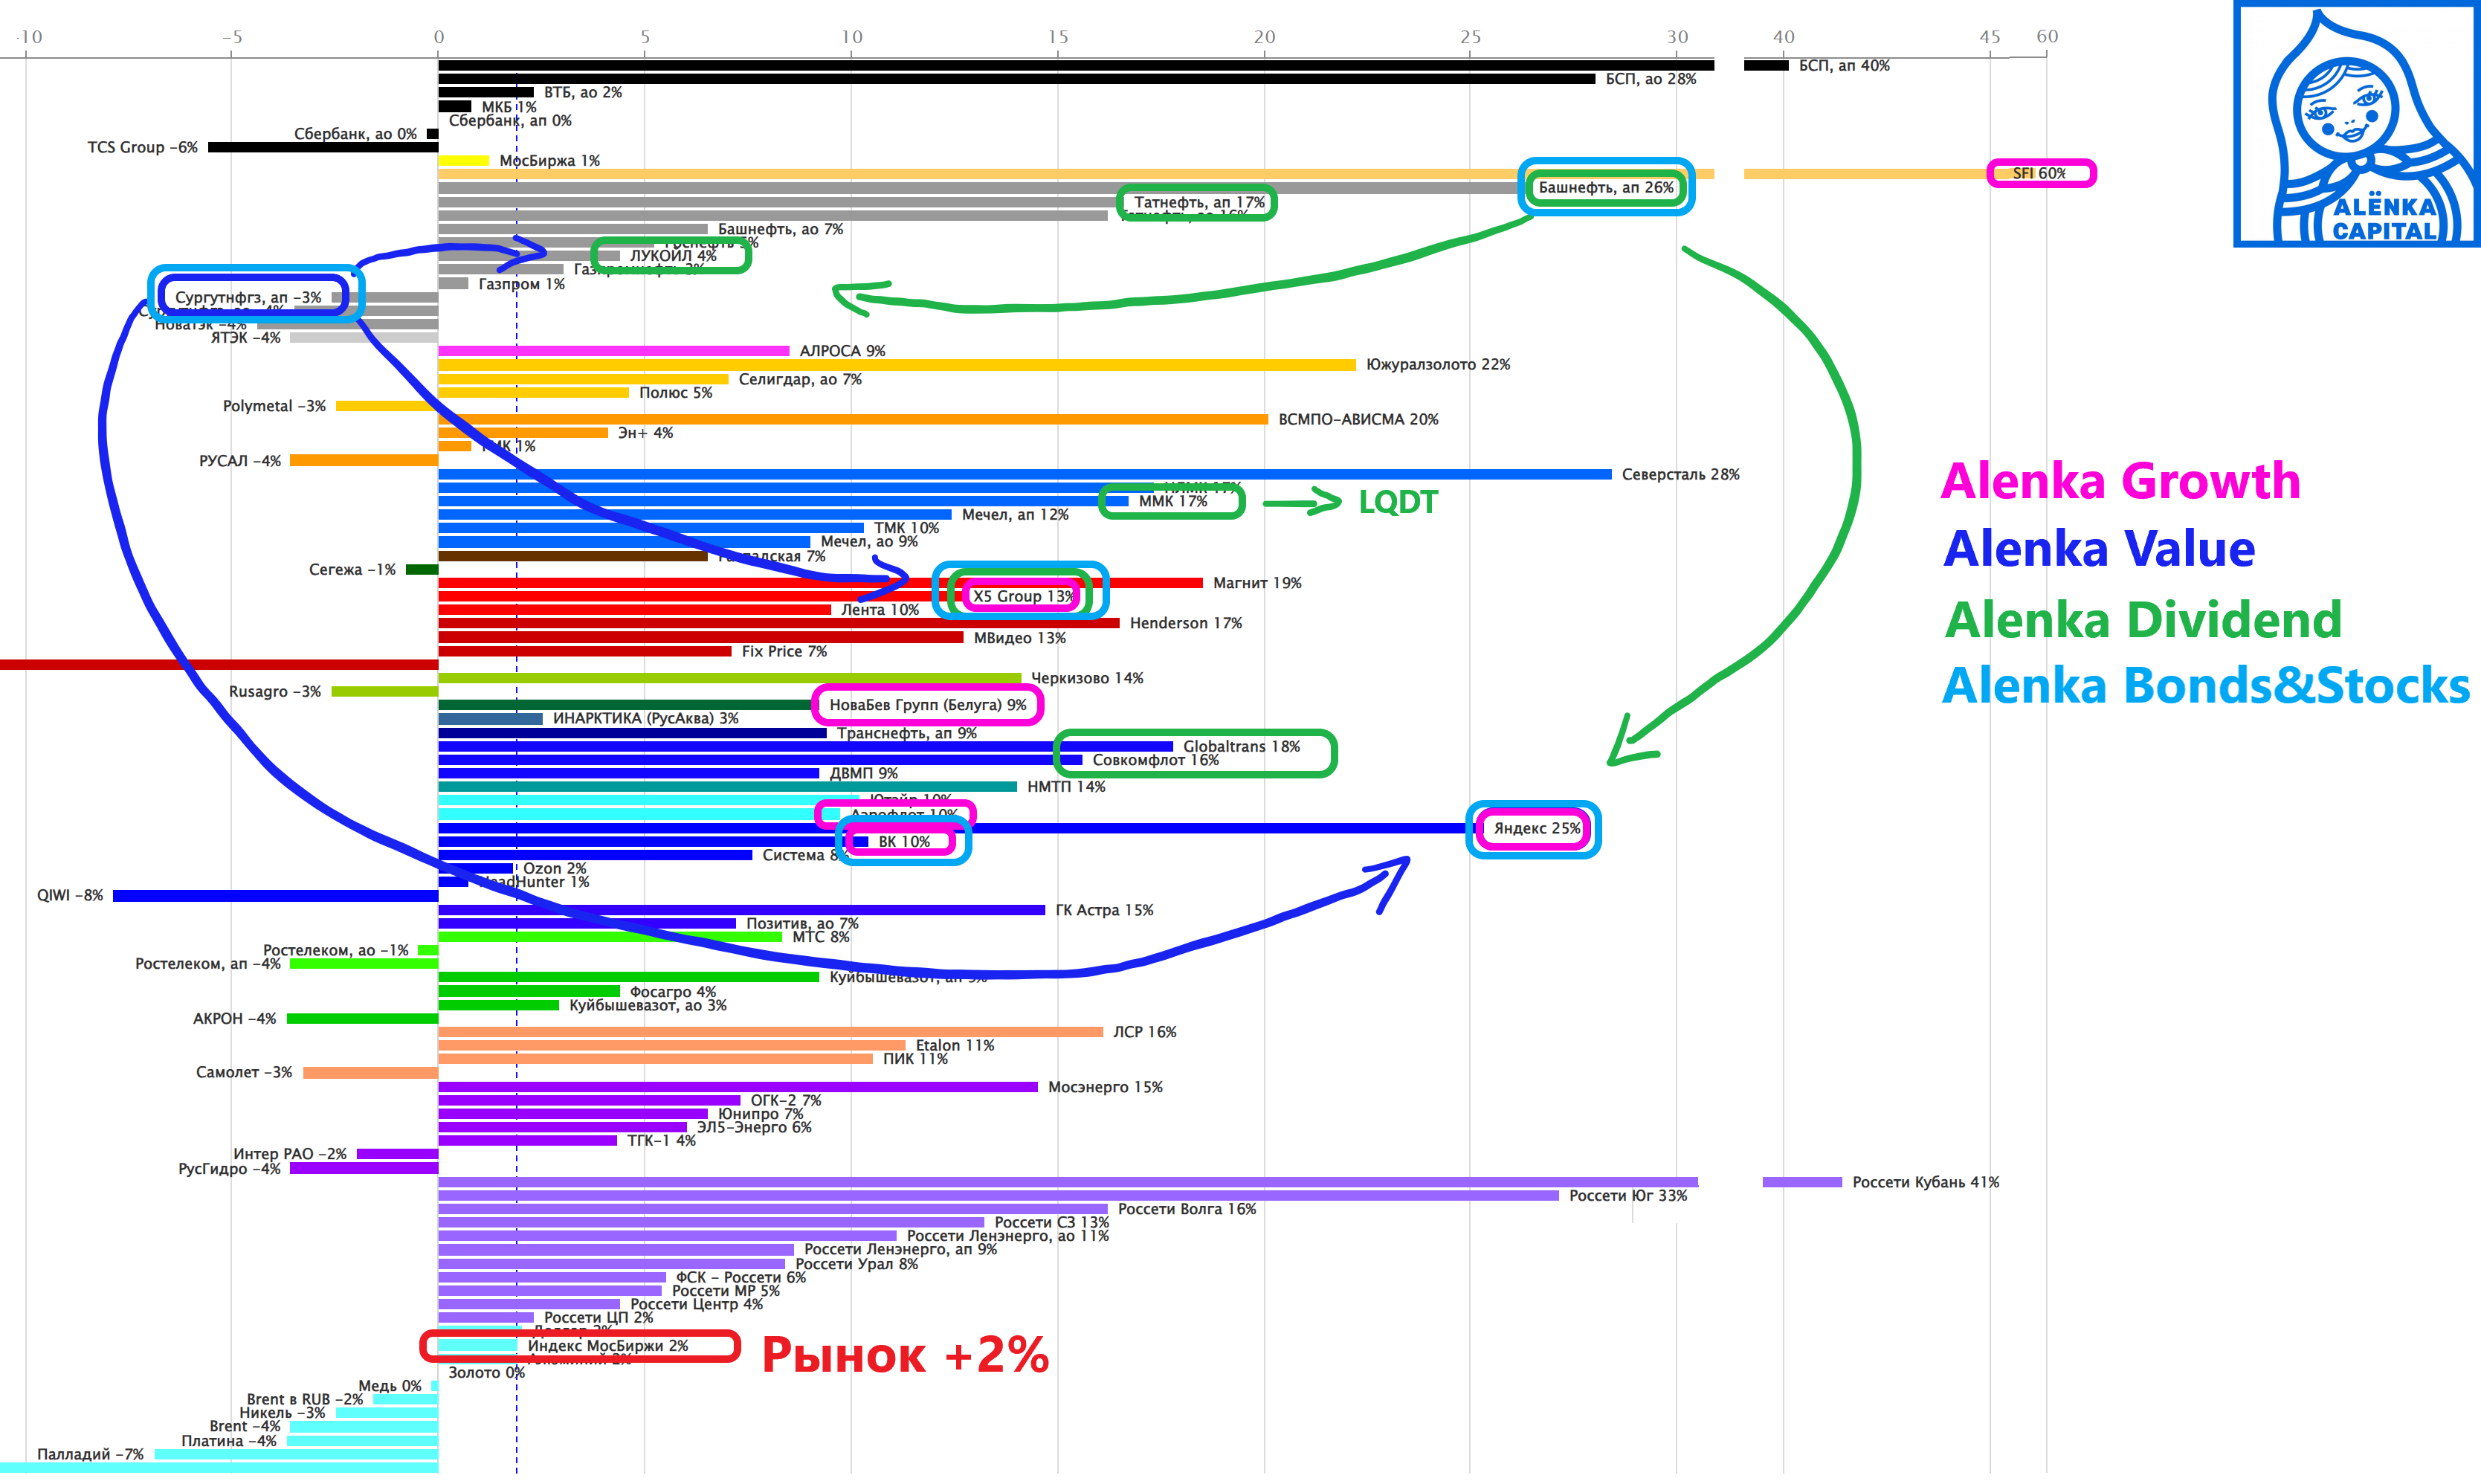Click the 'Южуралзолото 22%' label
Viewport: 2481px width, 1484px height.
1438,364
